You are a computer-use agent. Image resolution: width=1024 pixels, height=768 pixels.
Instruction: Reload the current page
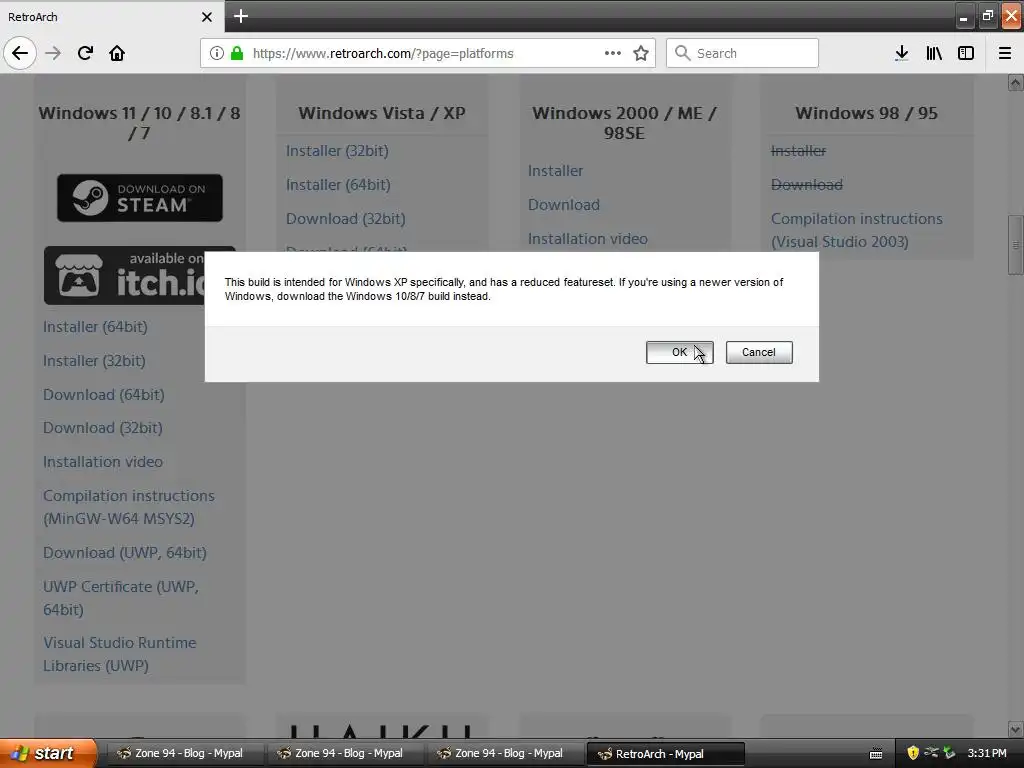click(x=85, y=53)
